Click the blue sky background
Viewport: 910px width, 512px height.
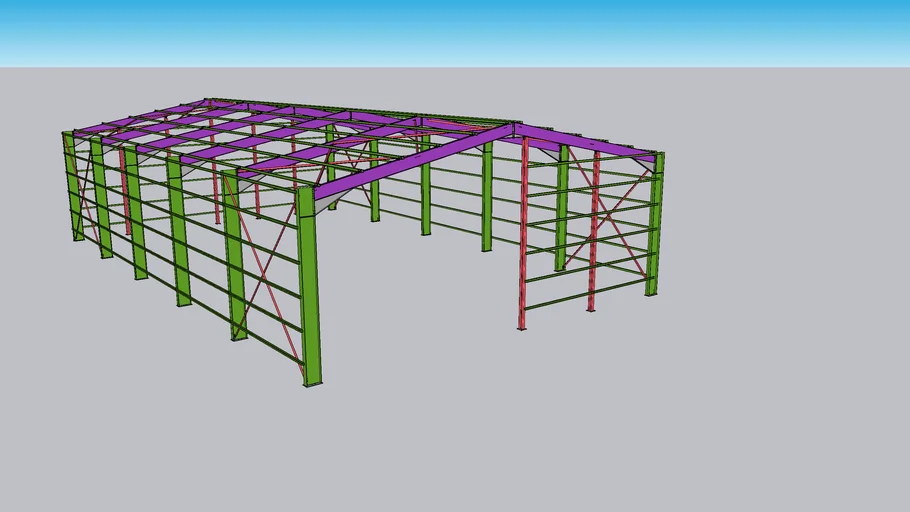click(450, 30)
